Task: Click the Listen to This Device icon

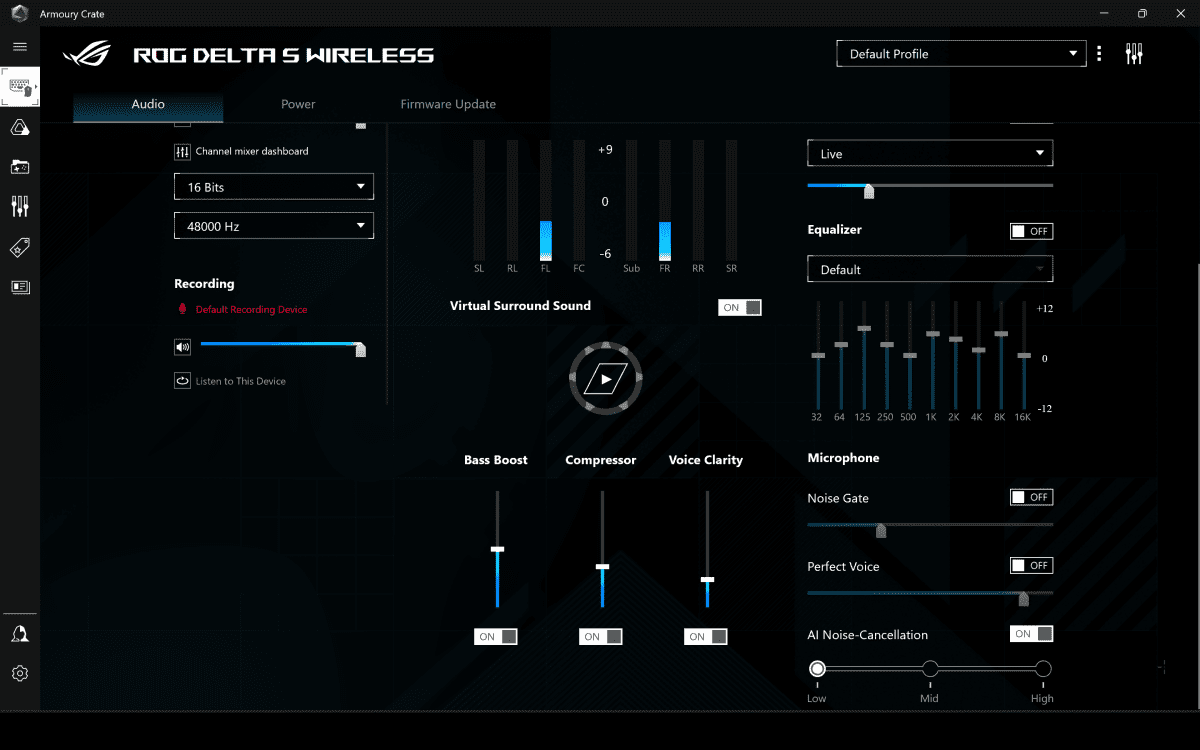Action: pyautogui.click(x=182, y=381)
